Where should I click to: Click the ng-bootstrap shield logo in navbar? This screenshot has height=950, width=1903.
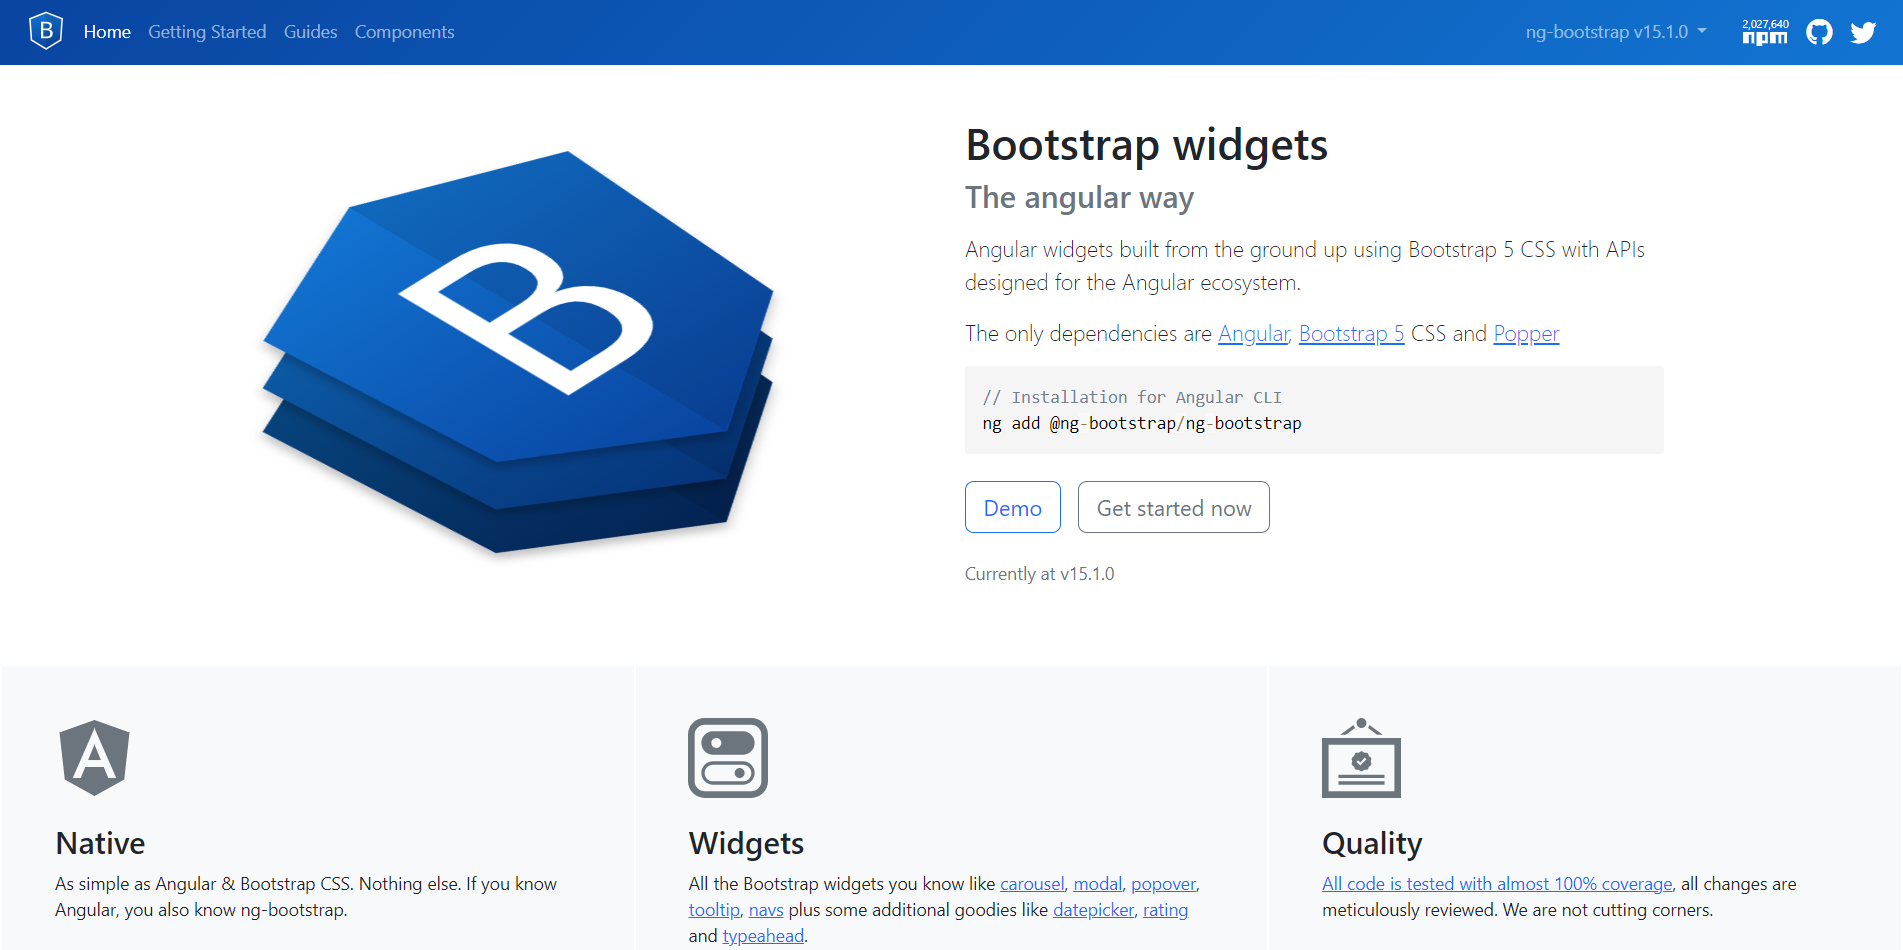point(46,31)
